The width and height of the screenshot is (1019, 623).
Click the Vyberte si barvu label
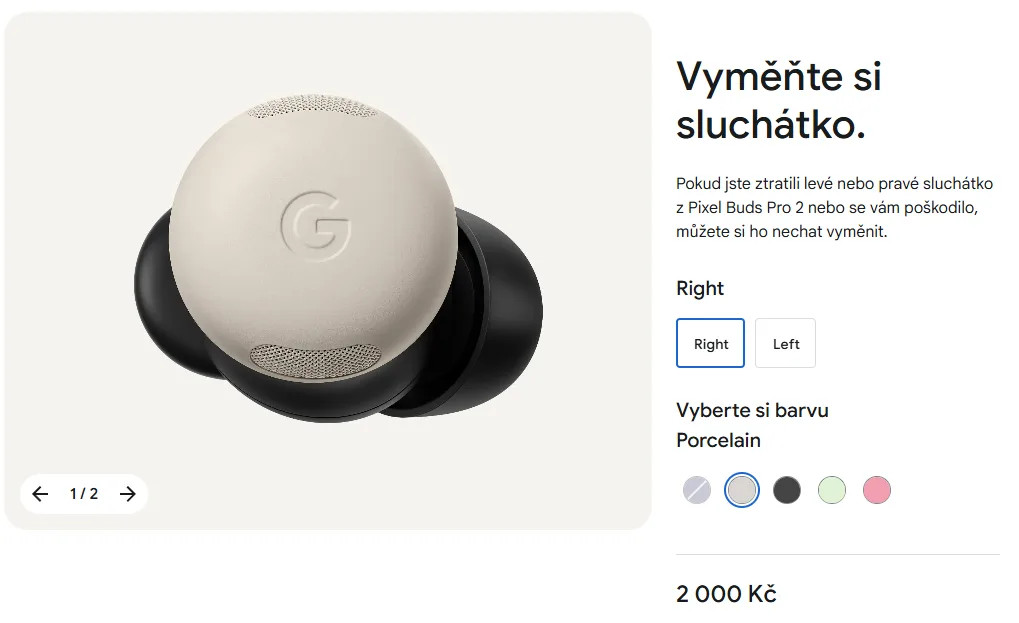point(752,411)
